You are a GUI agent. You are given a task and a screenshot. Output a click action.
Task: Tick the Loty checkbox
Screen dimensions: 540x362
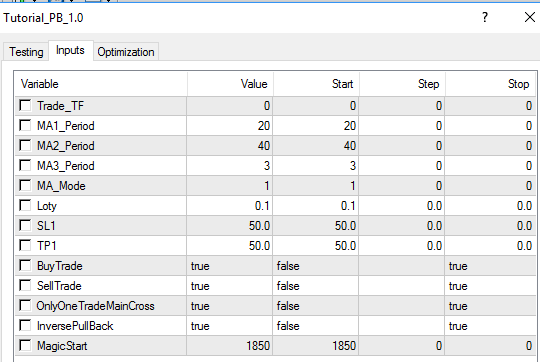pos(25,205)
